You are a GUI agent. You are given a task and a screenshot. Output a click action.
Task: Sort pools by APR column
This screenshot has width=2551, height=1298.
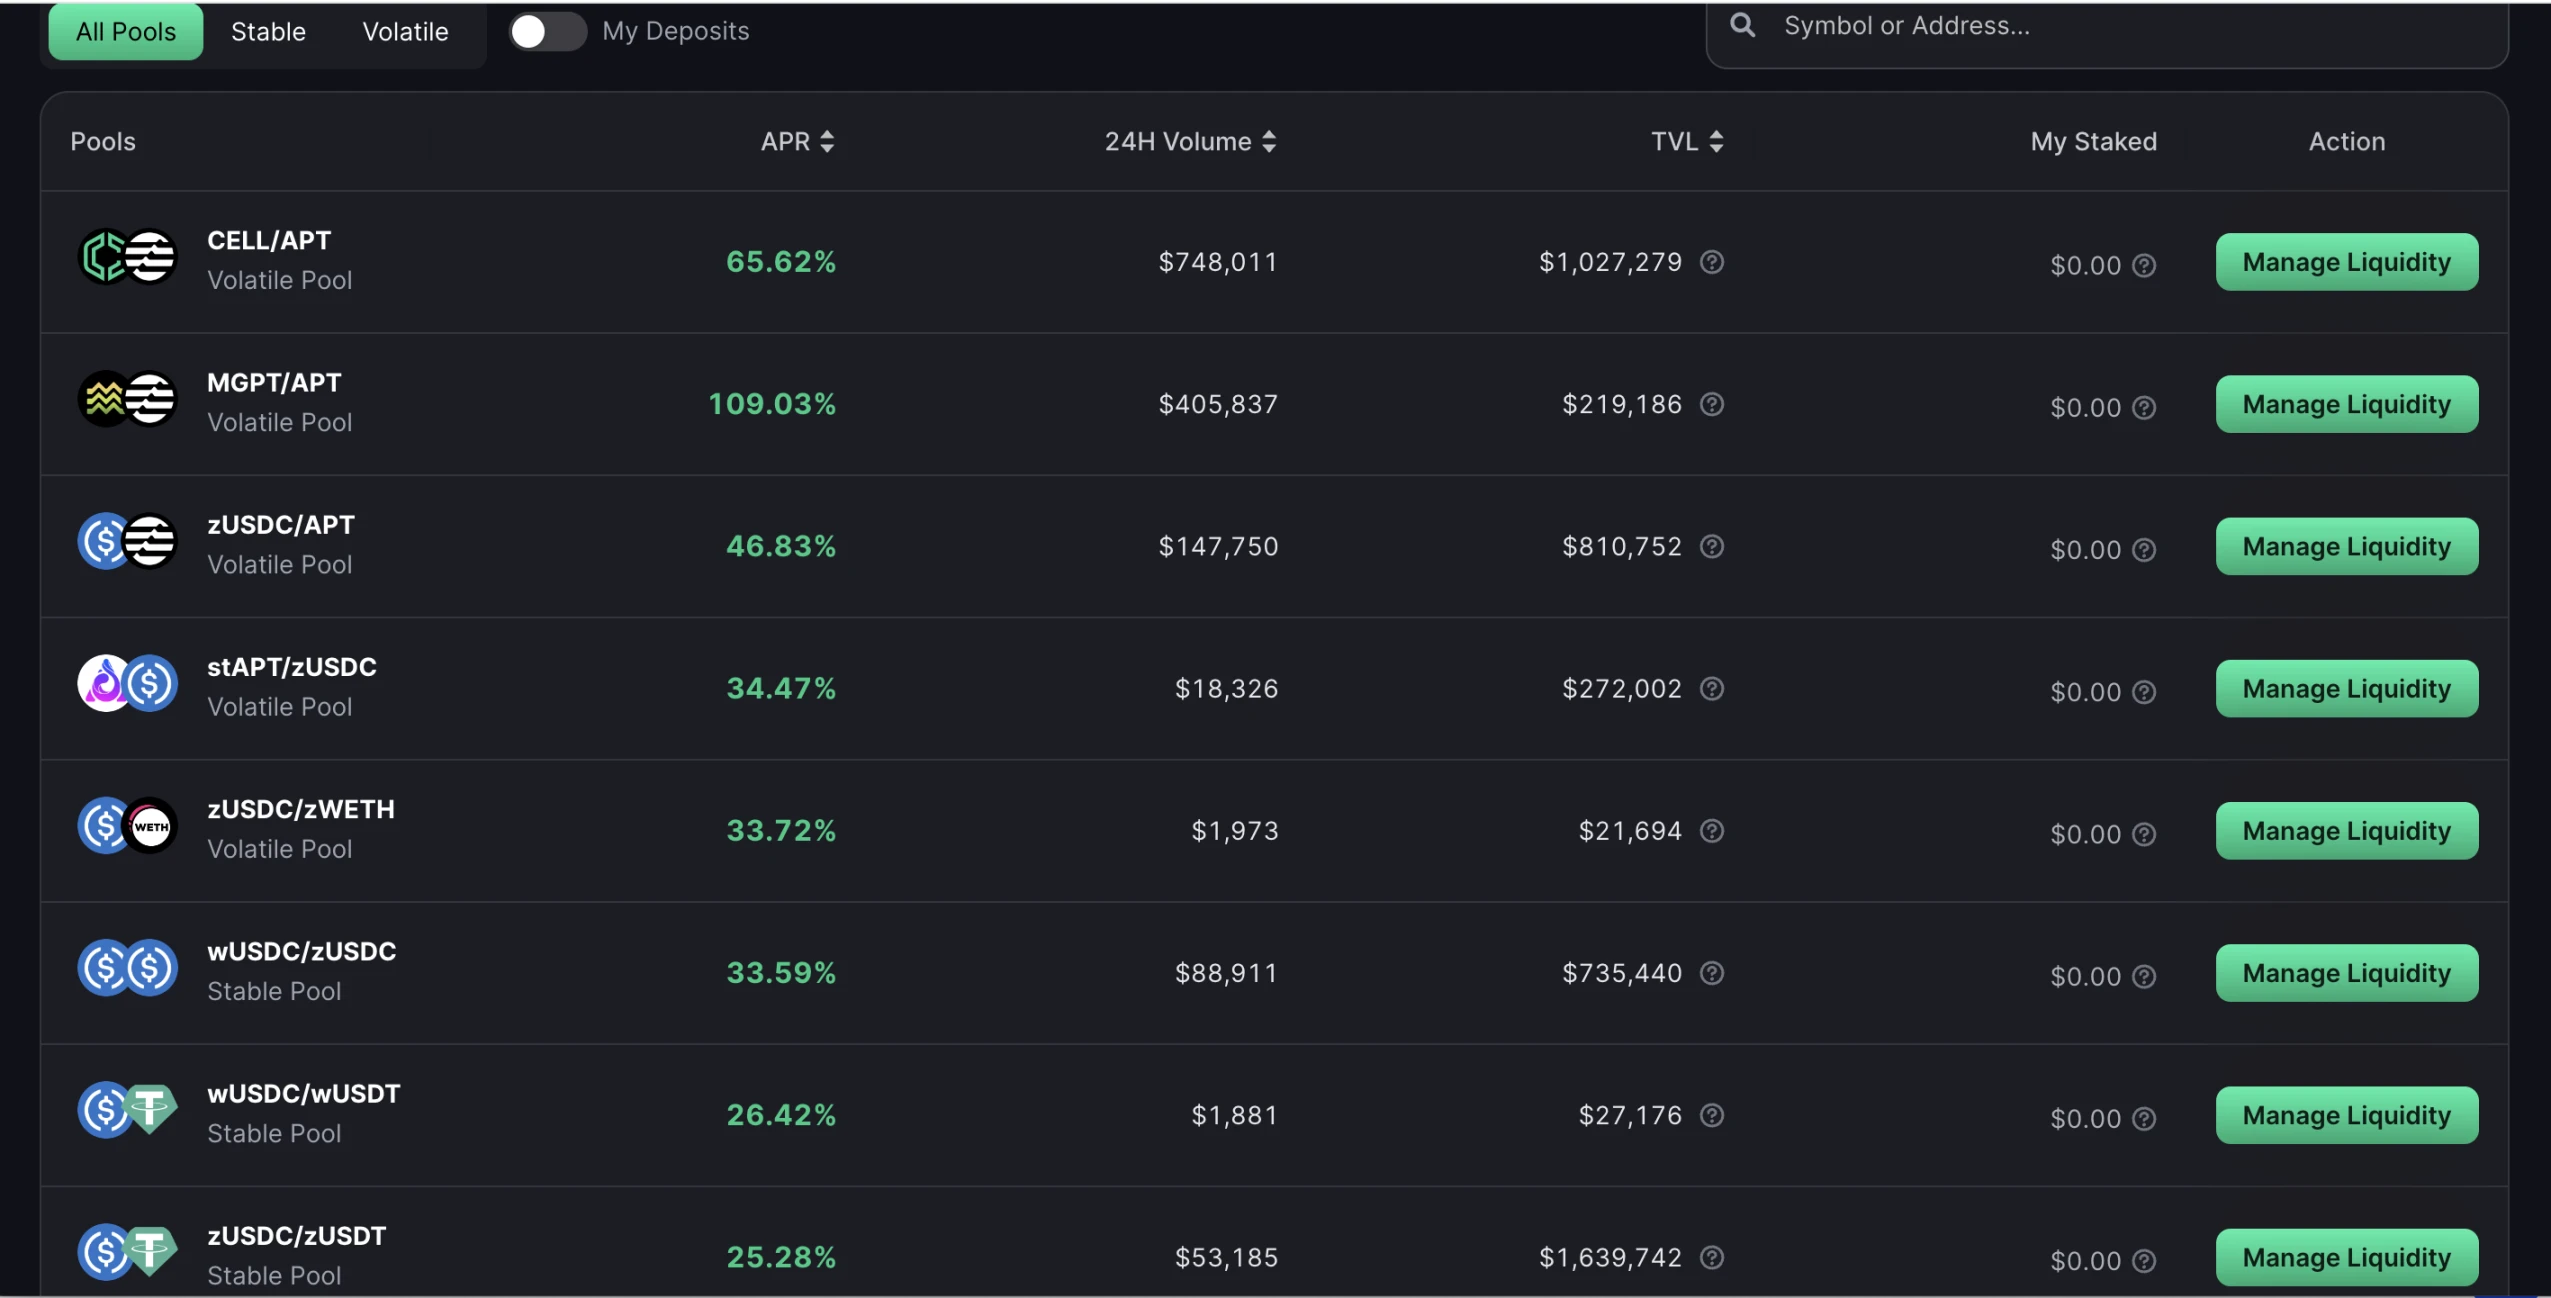pyautogui.click(x=796, y=139)
